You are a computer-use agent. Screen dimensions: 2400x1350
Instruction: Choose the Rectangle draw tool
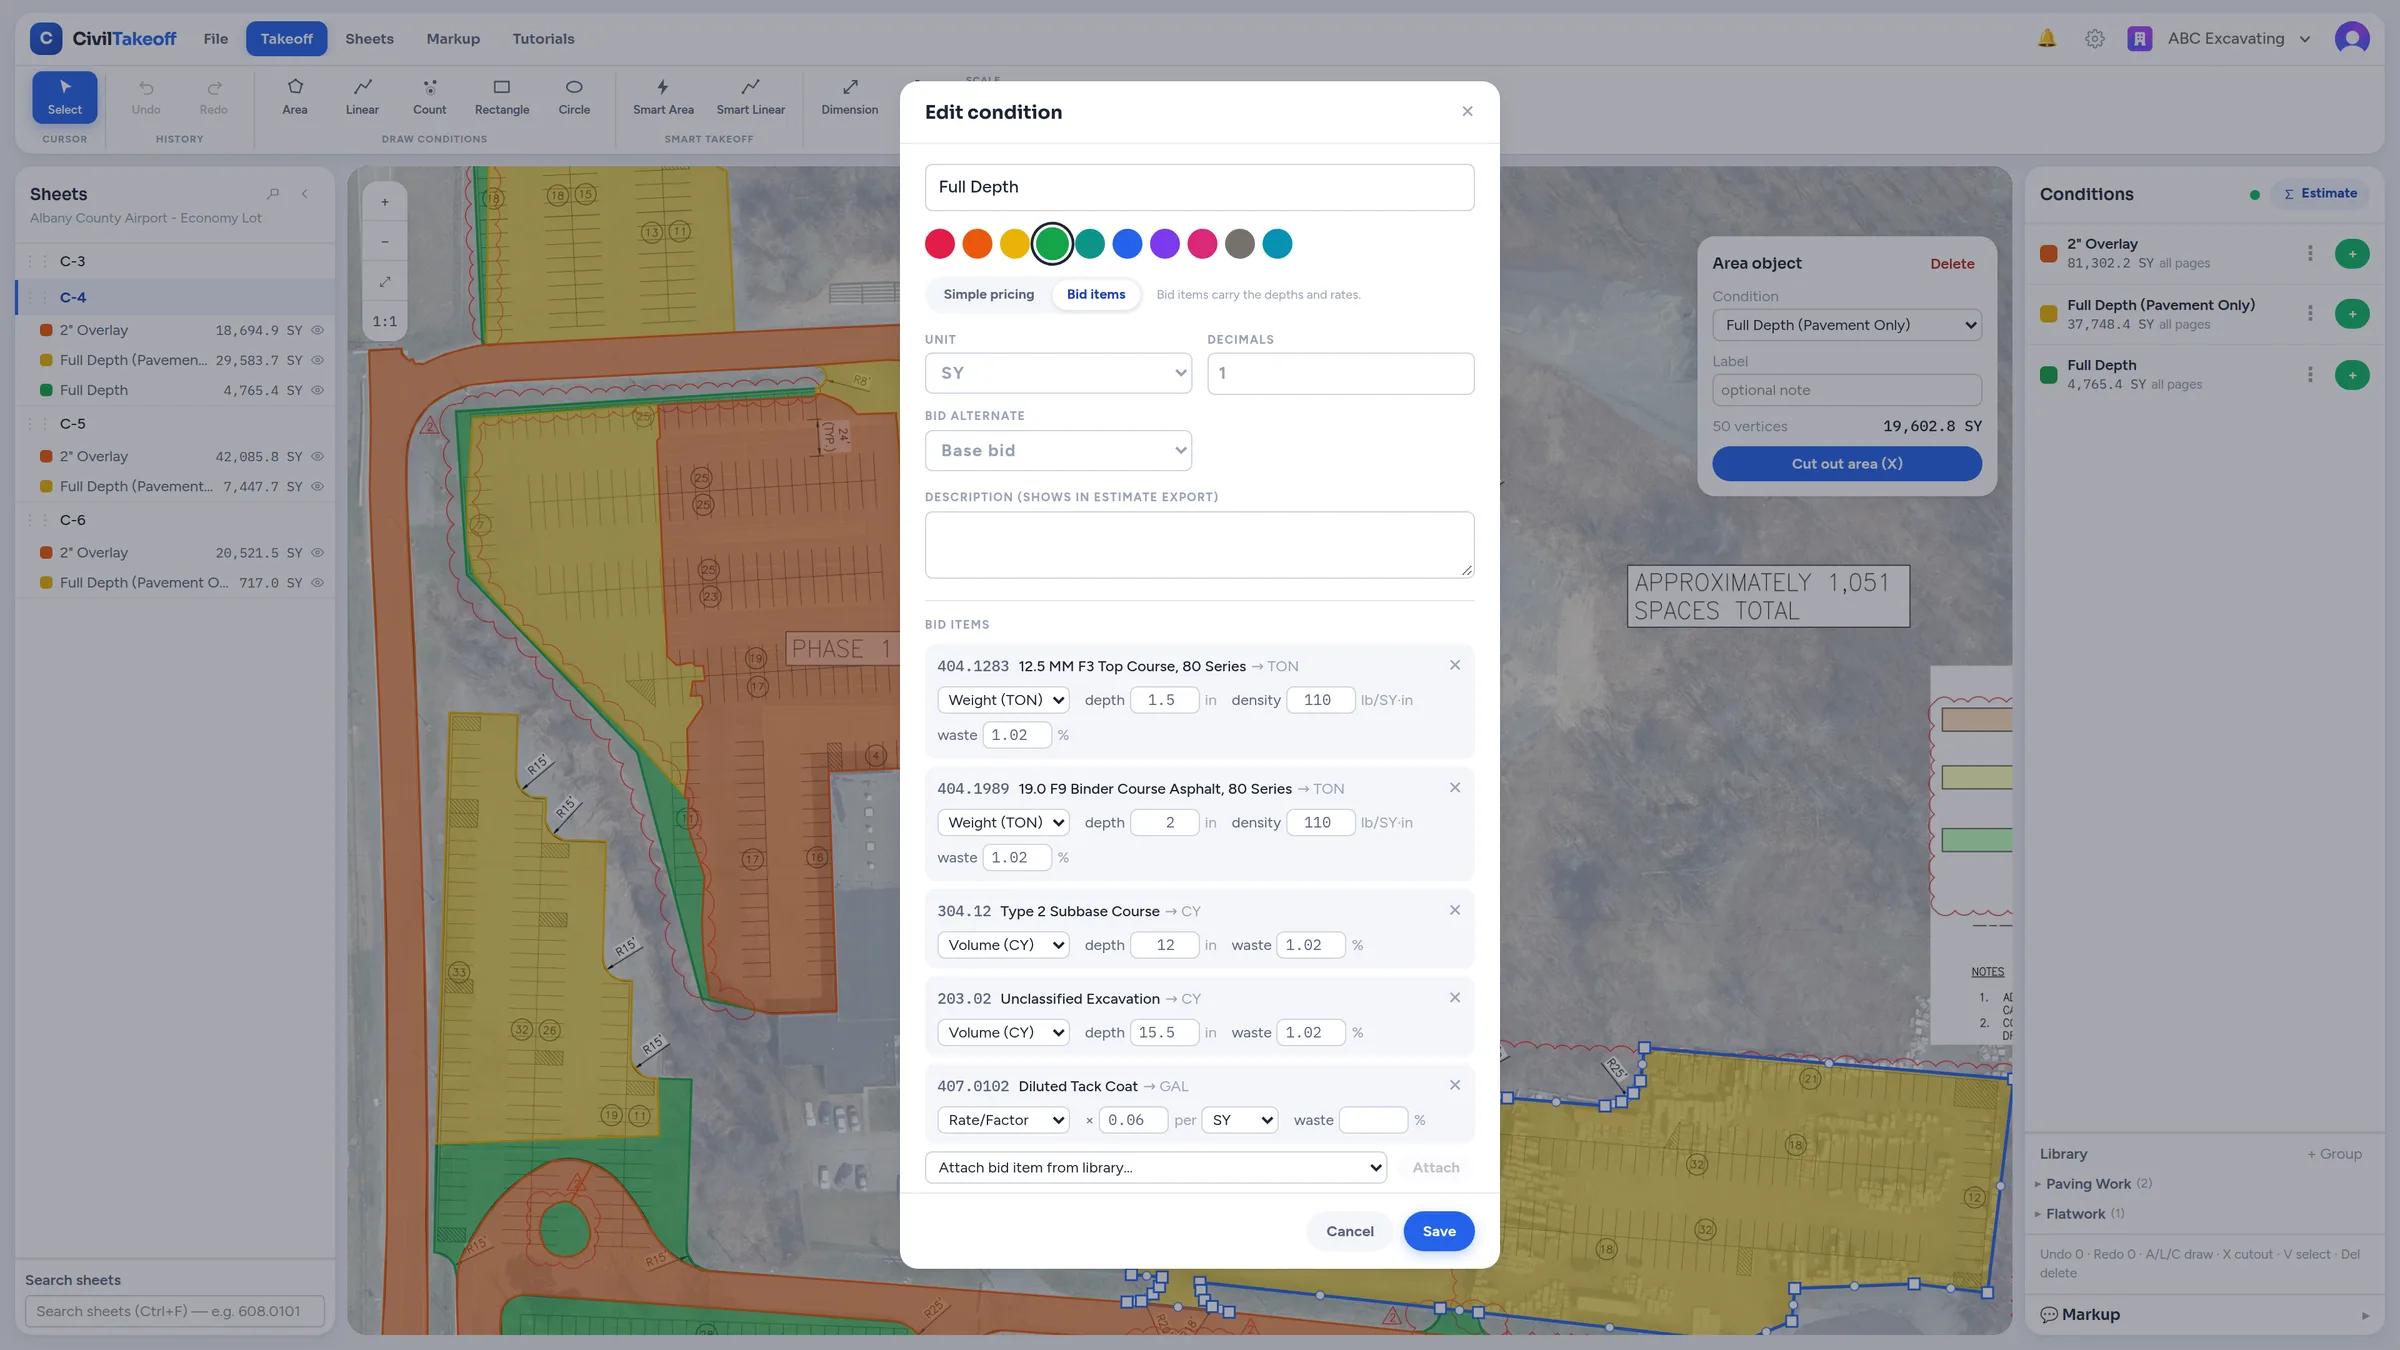[x=502, y=97]
